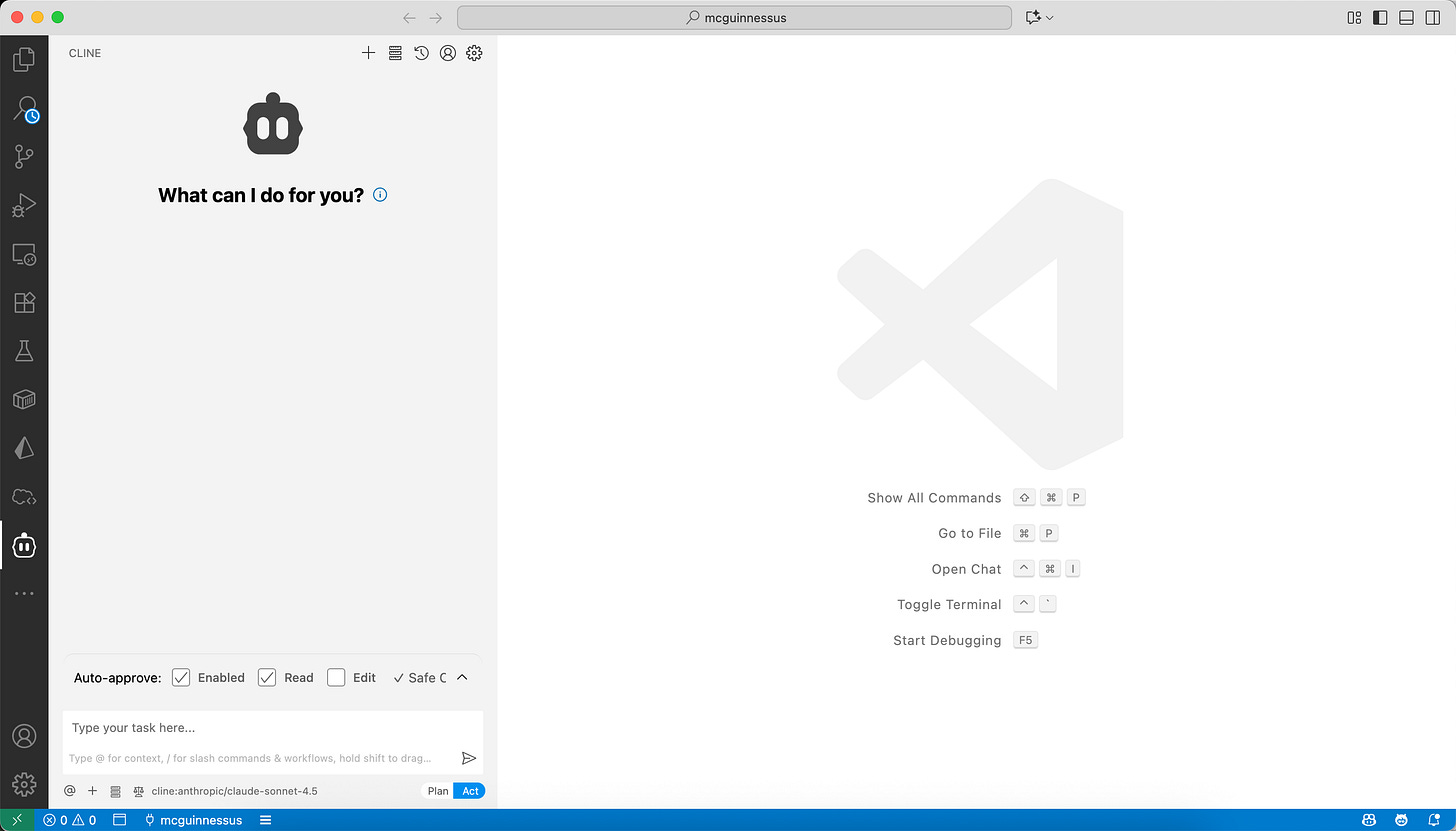Open notifications bell in status bar
The width and height of the screenshot is (1456, 831).
tap(1434, 820)
